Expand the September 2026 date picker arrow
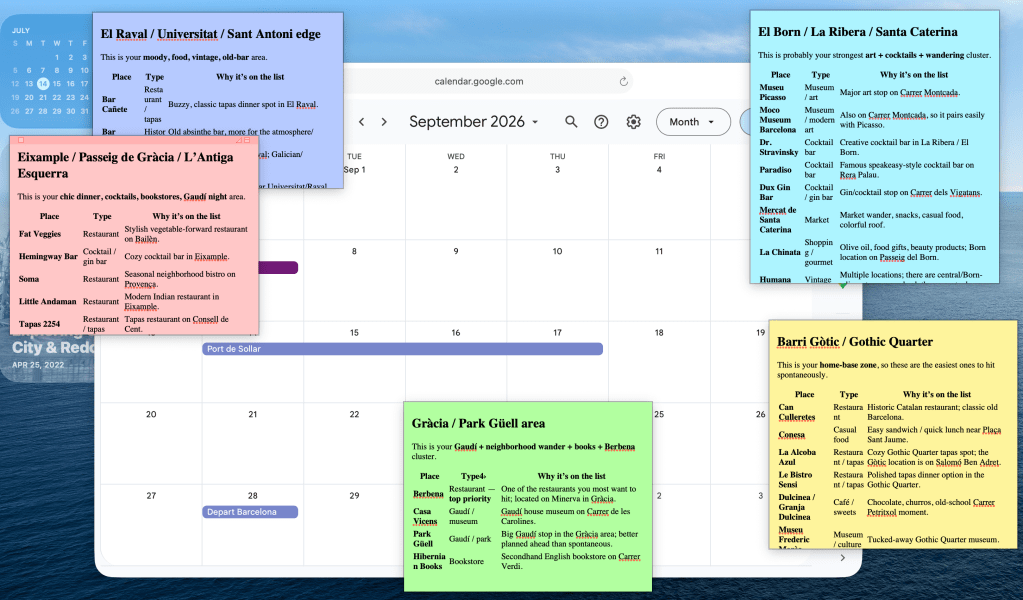Image resolution: width=1023 pixels, height=600 pixels. point(535,122)
